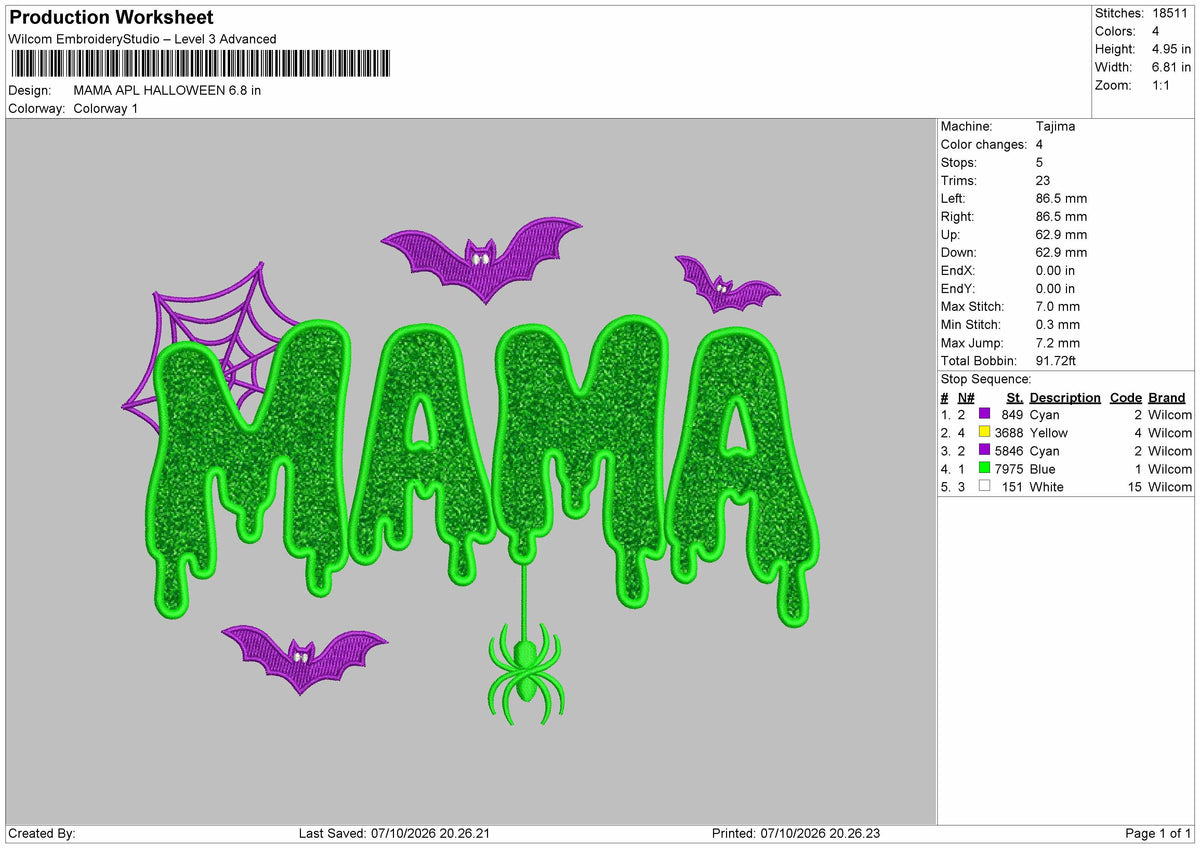This screenshot has height=848, width=1200.
Task: Click the Max Jump value '7.2 mm'
Action: [x=1058, y=343]
